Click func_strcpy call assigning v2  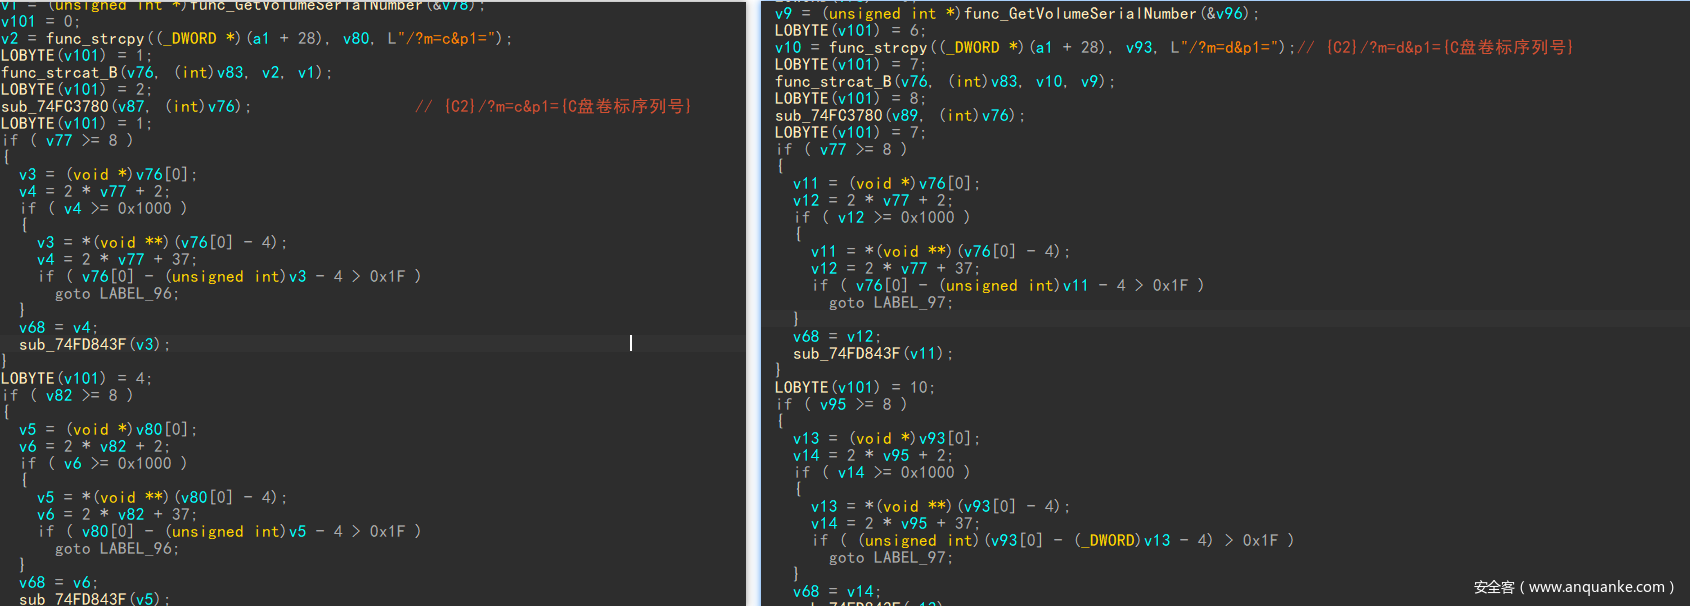click(x=95, y=39)
